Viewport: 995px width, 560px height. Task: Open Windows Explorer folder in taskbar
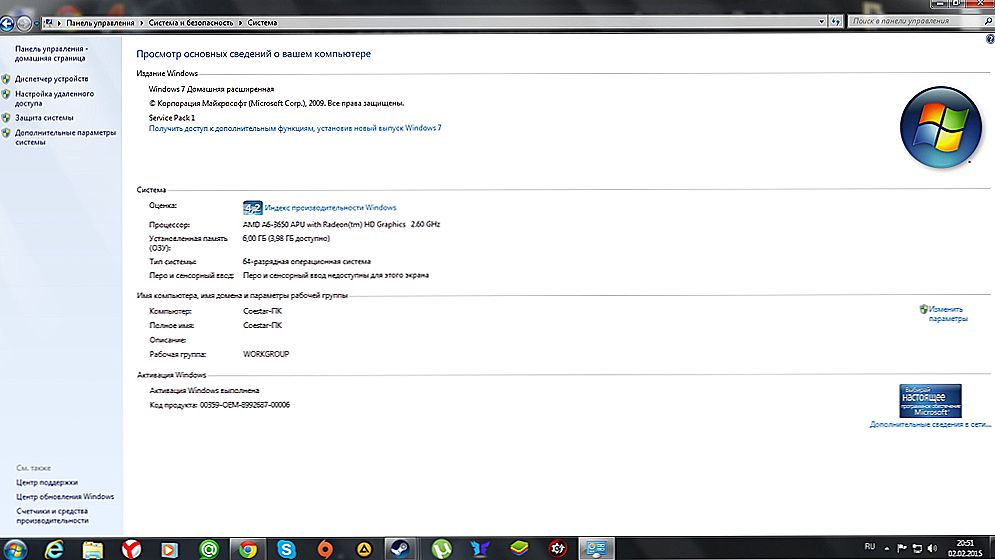point(93,549)
